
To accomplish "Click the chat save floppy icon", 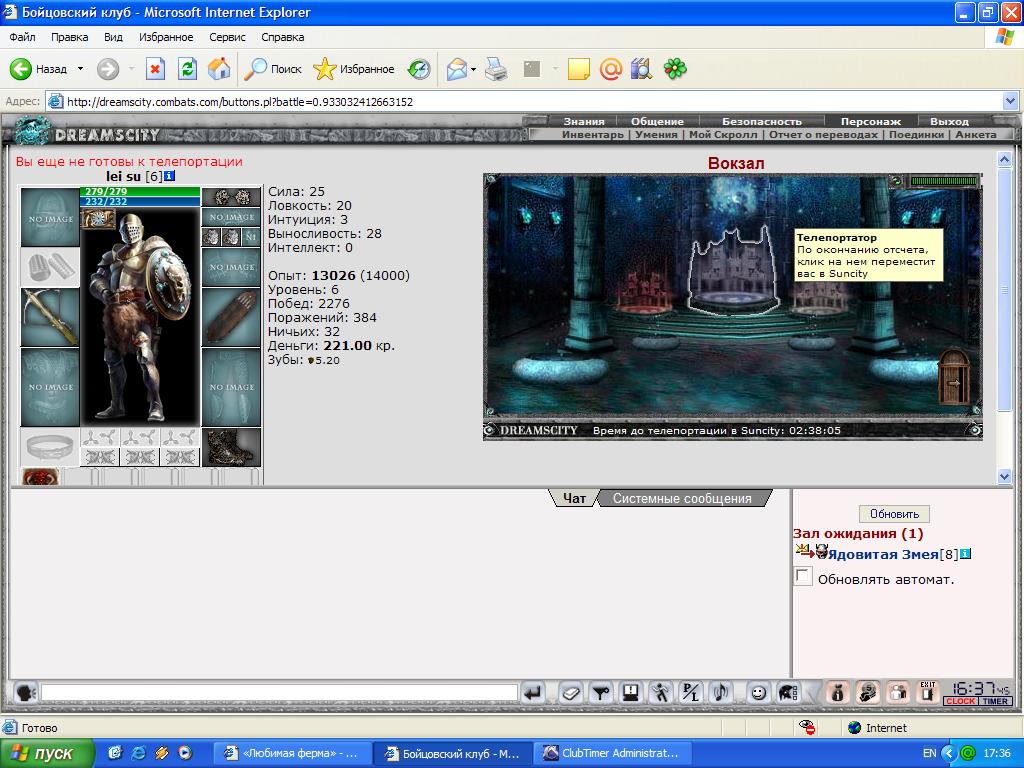I will click(x=631, y=692).
